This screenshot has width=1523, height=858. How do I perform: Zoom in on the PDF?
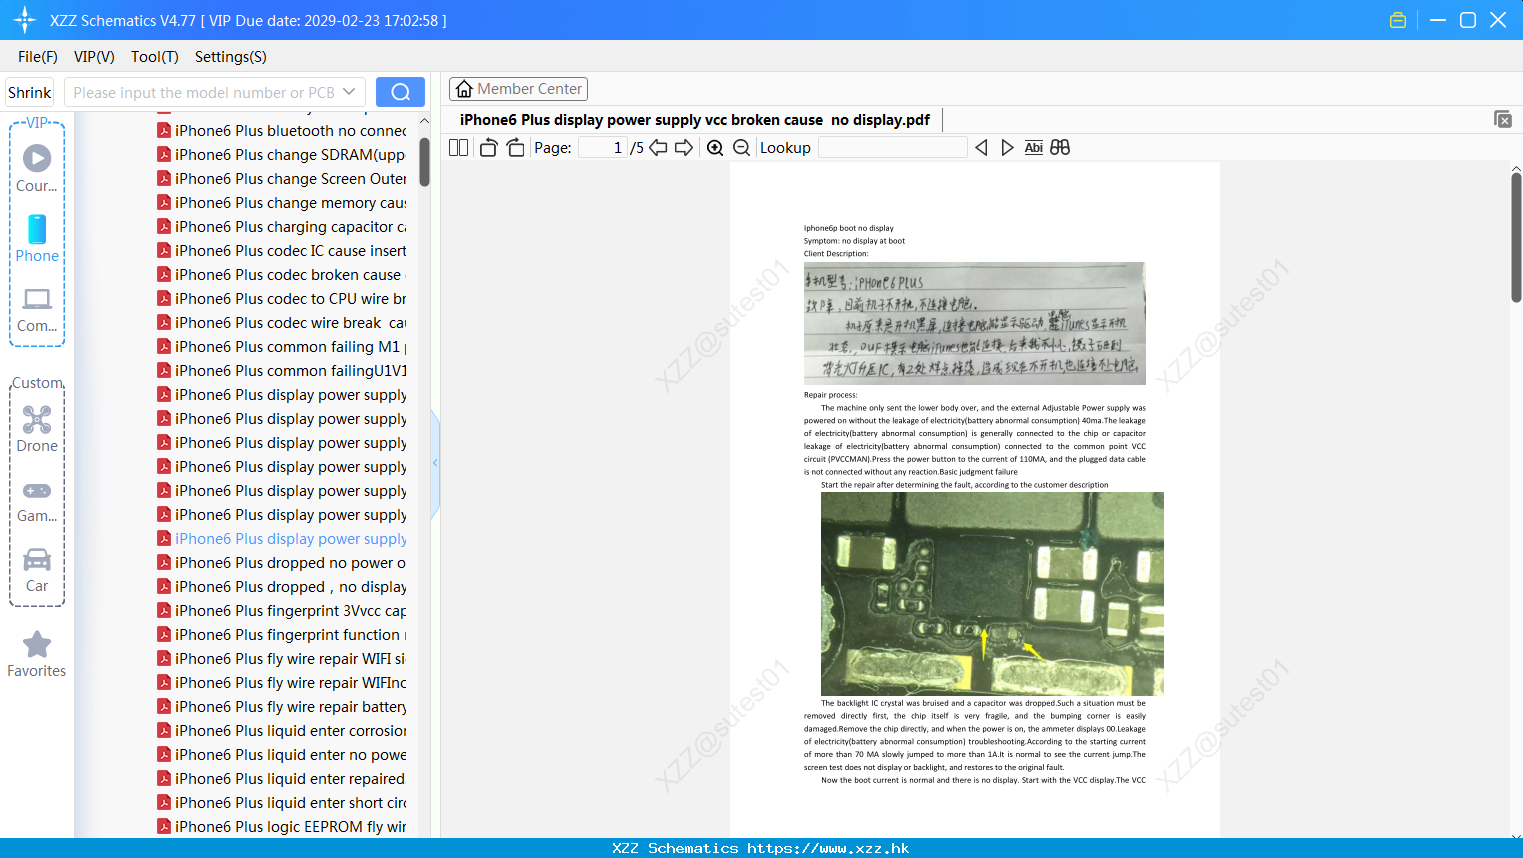coord(715,147)
